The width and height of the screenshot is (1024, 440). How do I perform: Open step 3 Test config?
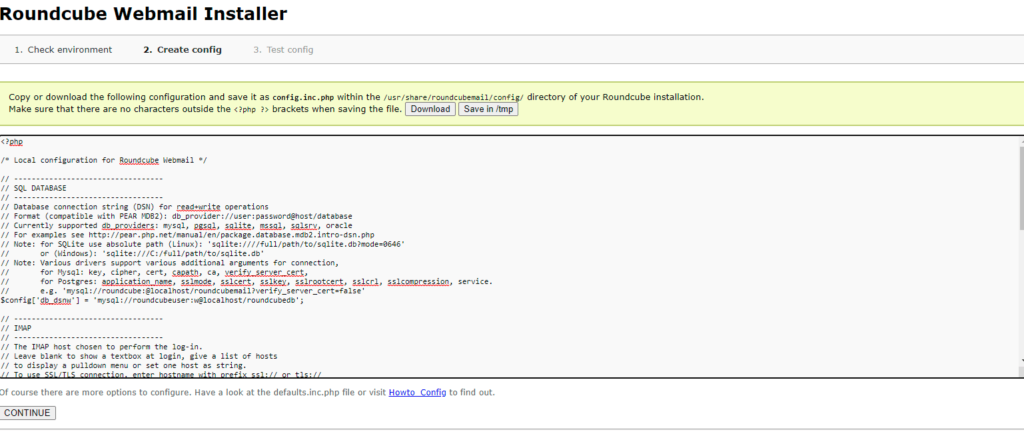coord(283,50)
